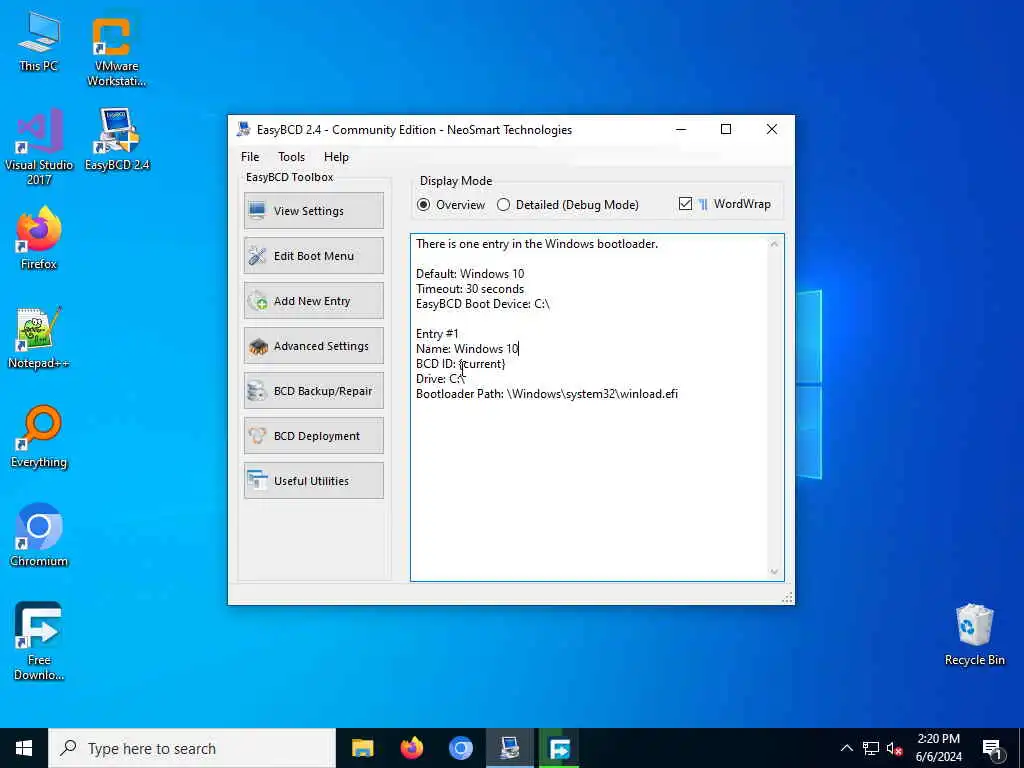The width and height of the screenshot is (1024, 768).
Task: Open taskbar clock and date
Action: (x=938, y=748)
